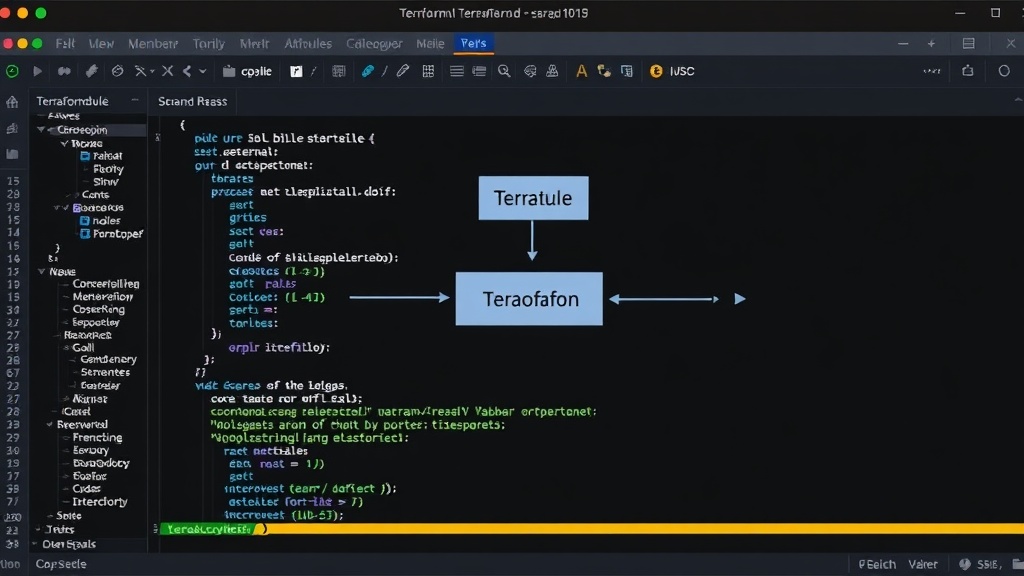Click the orange circle icon beside IJSC
Viewport: 1024px width, 576px height.
(x=656, y=71)
